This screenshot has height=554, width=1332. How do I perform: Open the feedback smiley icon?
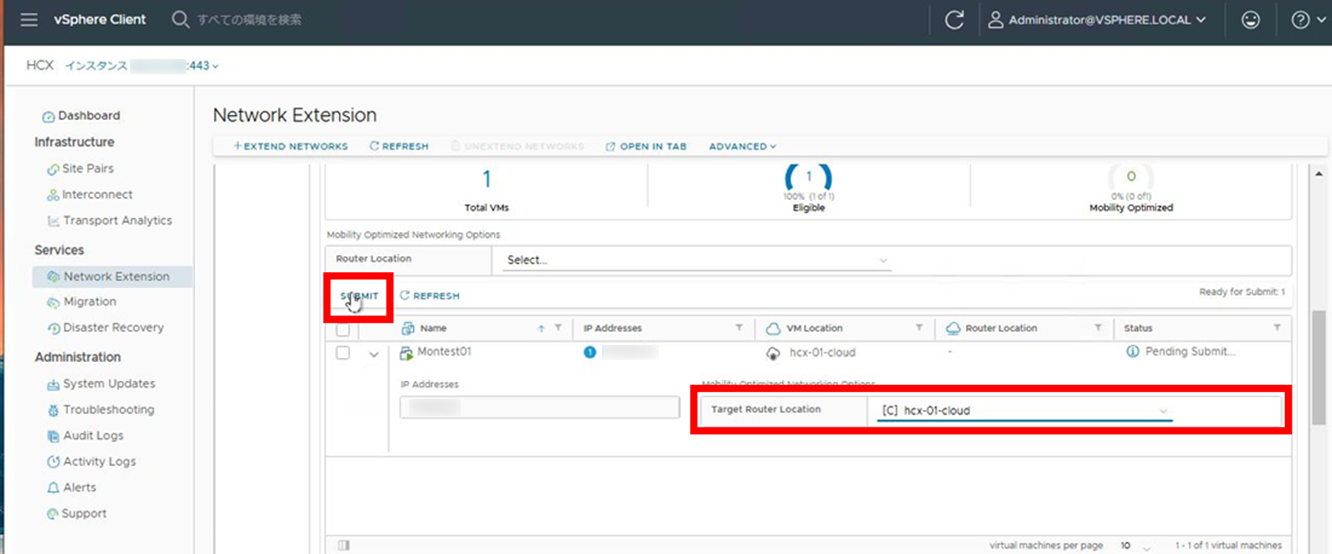pyautogui.click(x=1250, y=20)
